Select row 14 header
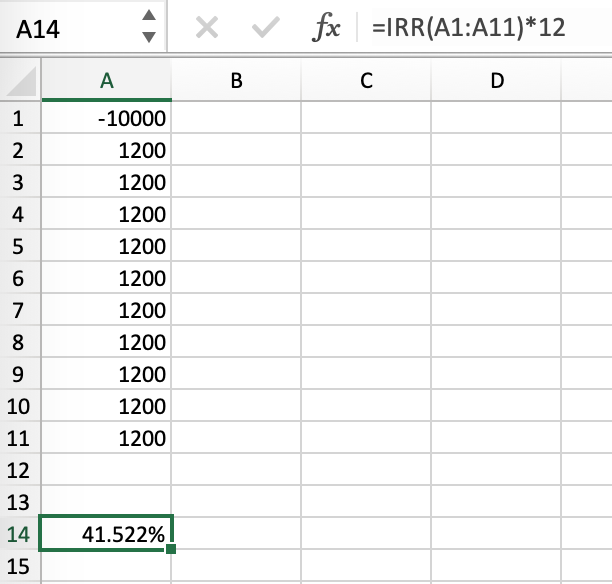The image size is (612, 584). pos(20,534)
